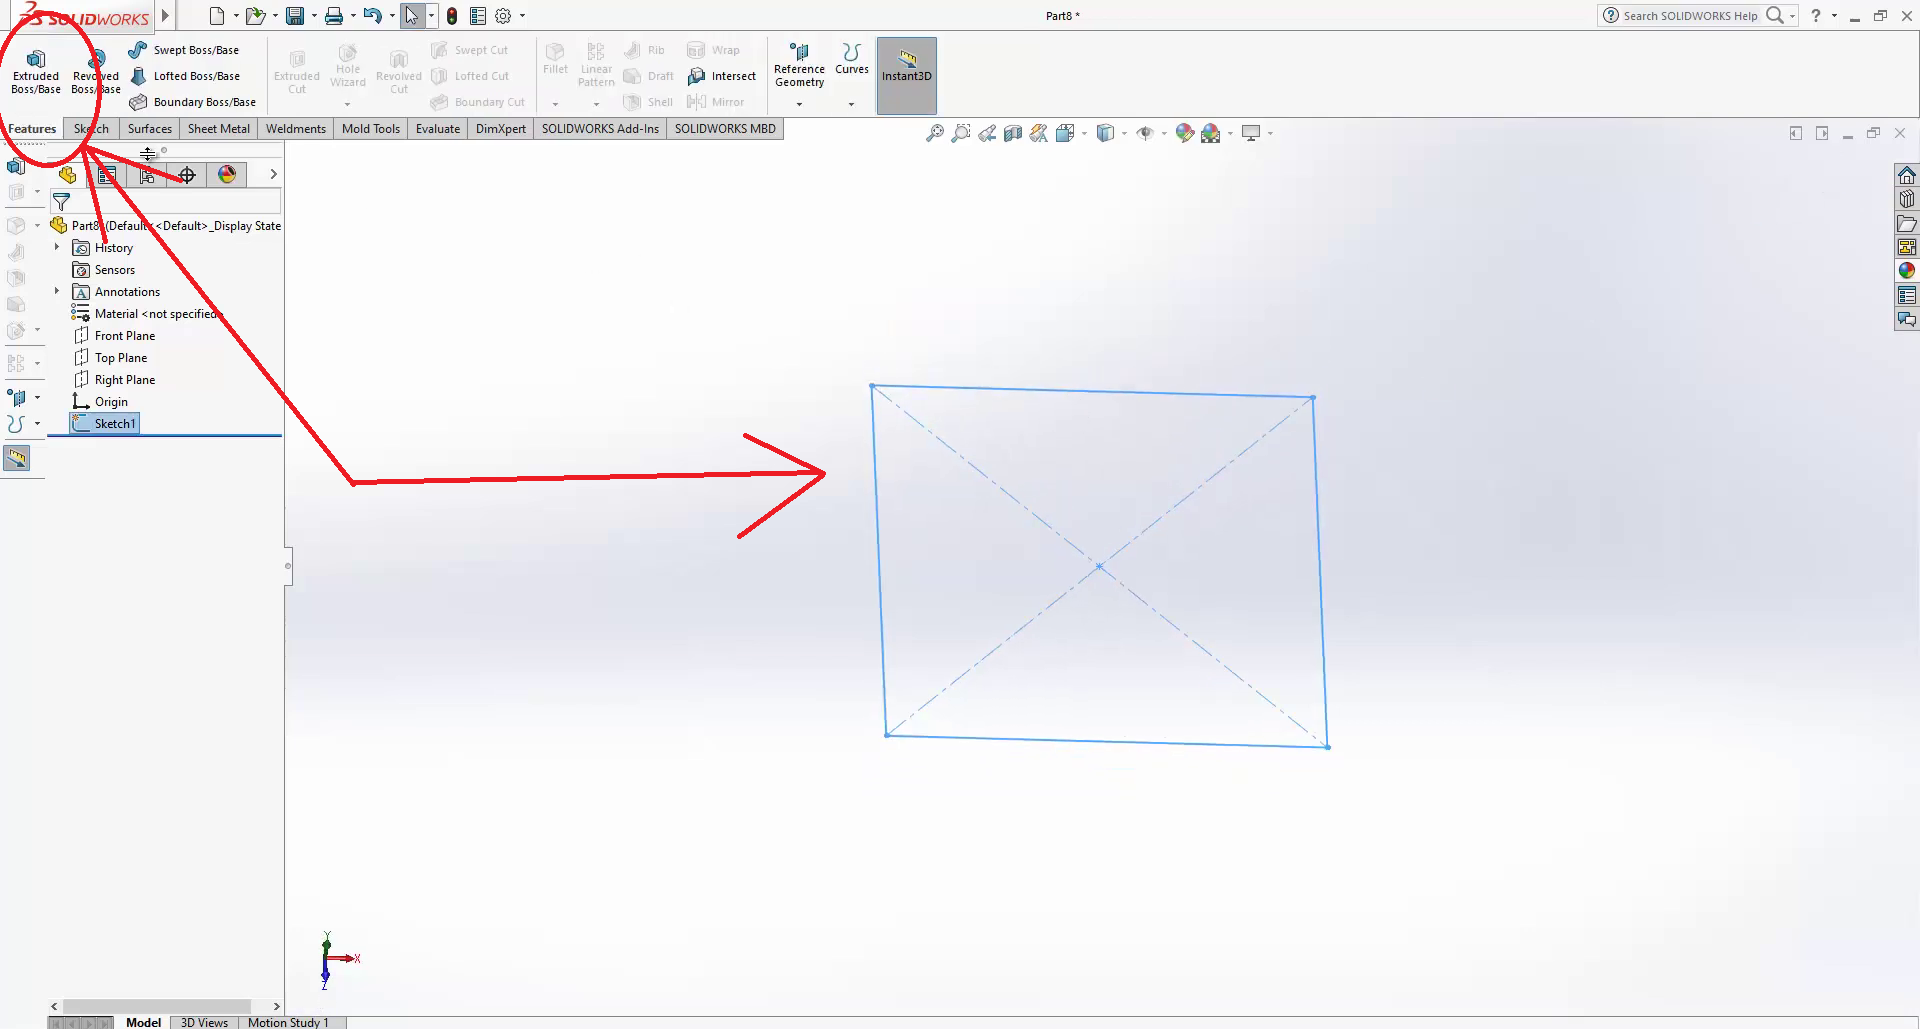Click the Extruded Boss/Base tool
This screenshot has height=1029, width=1920.
pyautogui.click(x=36, y=72)
